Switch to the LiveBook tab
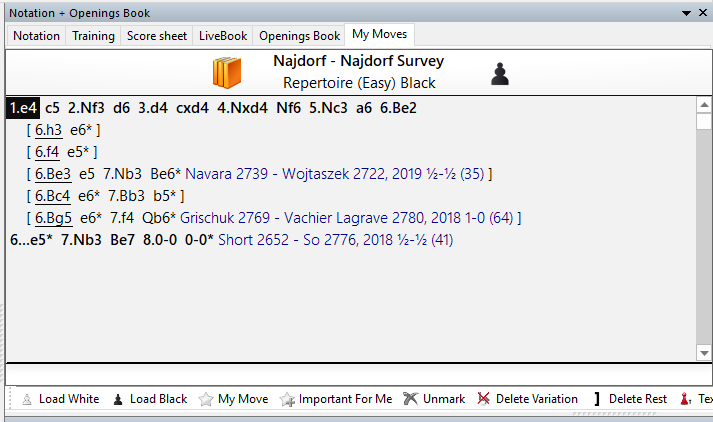Screen dimensions: 713x422 (x=222, y=36)
